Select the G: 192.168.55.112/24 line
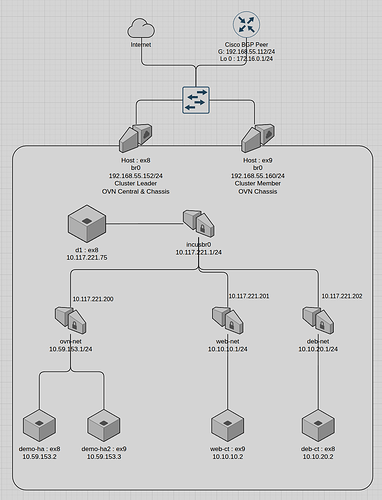This screenshot has height=500, width=382. click(246, 52)
